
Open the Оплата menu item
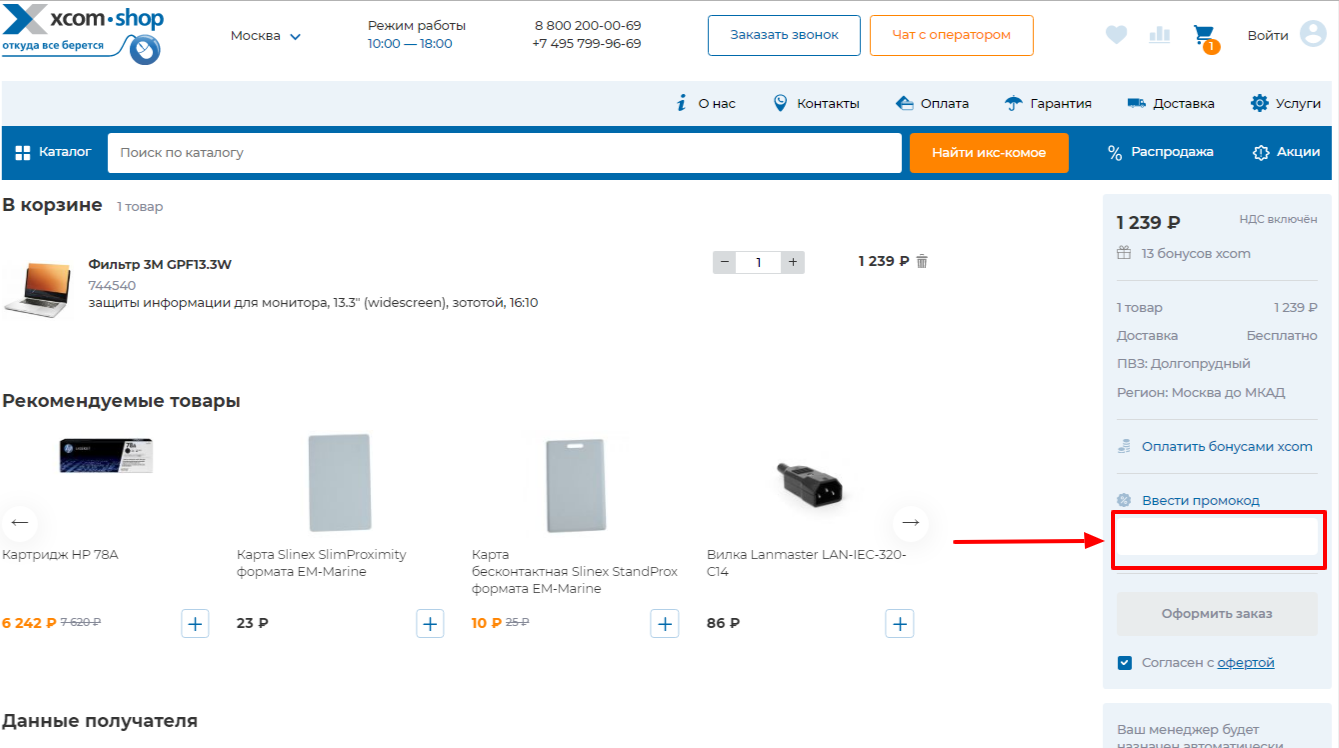(x=932, y=103)
